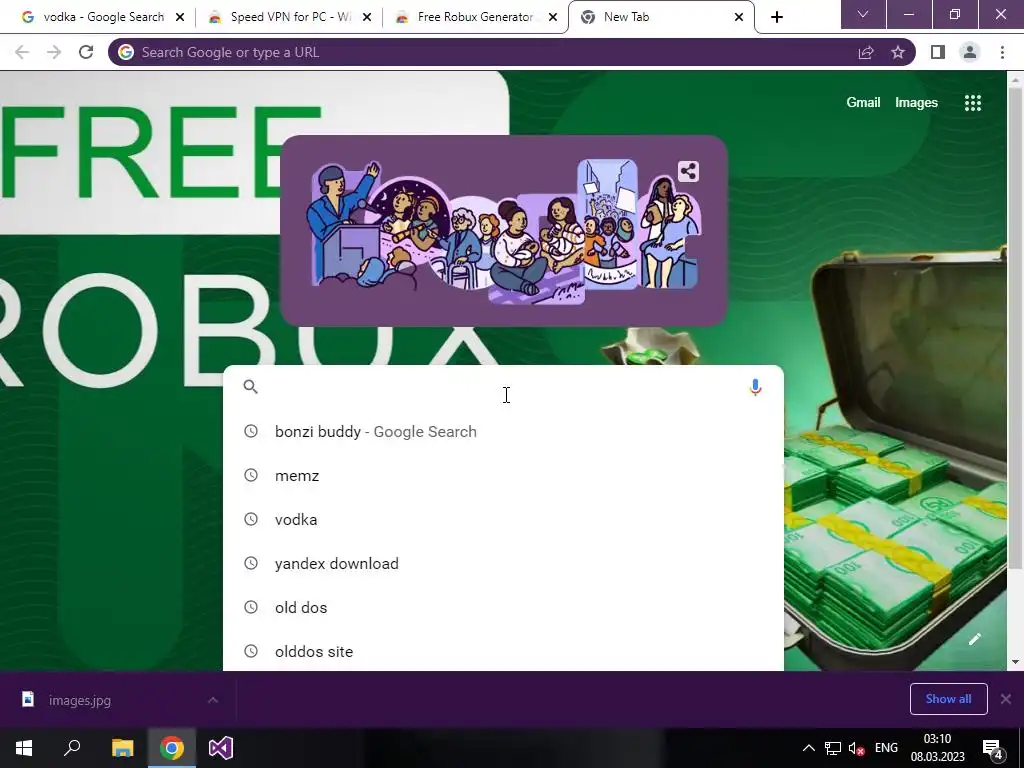Open a new tab with plus button
Viewport: 1024px width, 768px height.
pyautogui.click(x=776, y=17)
